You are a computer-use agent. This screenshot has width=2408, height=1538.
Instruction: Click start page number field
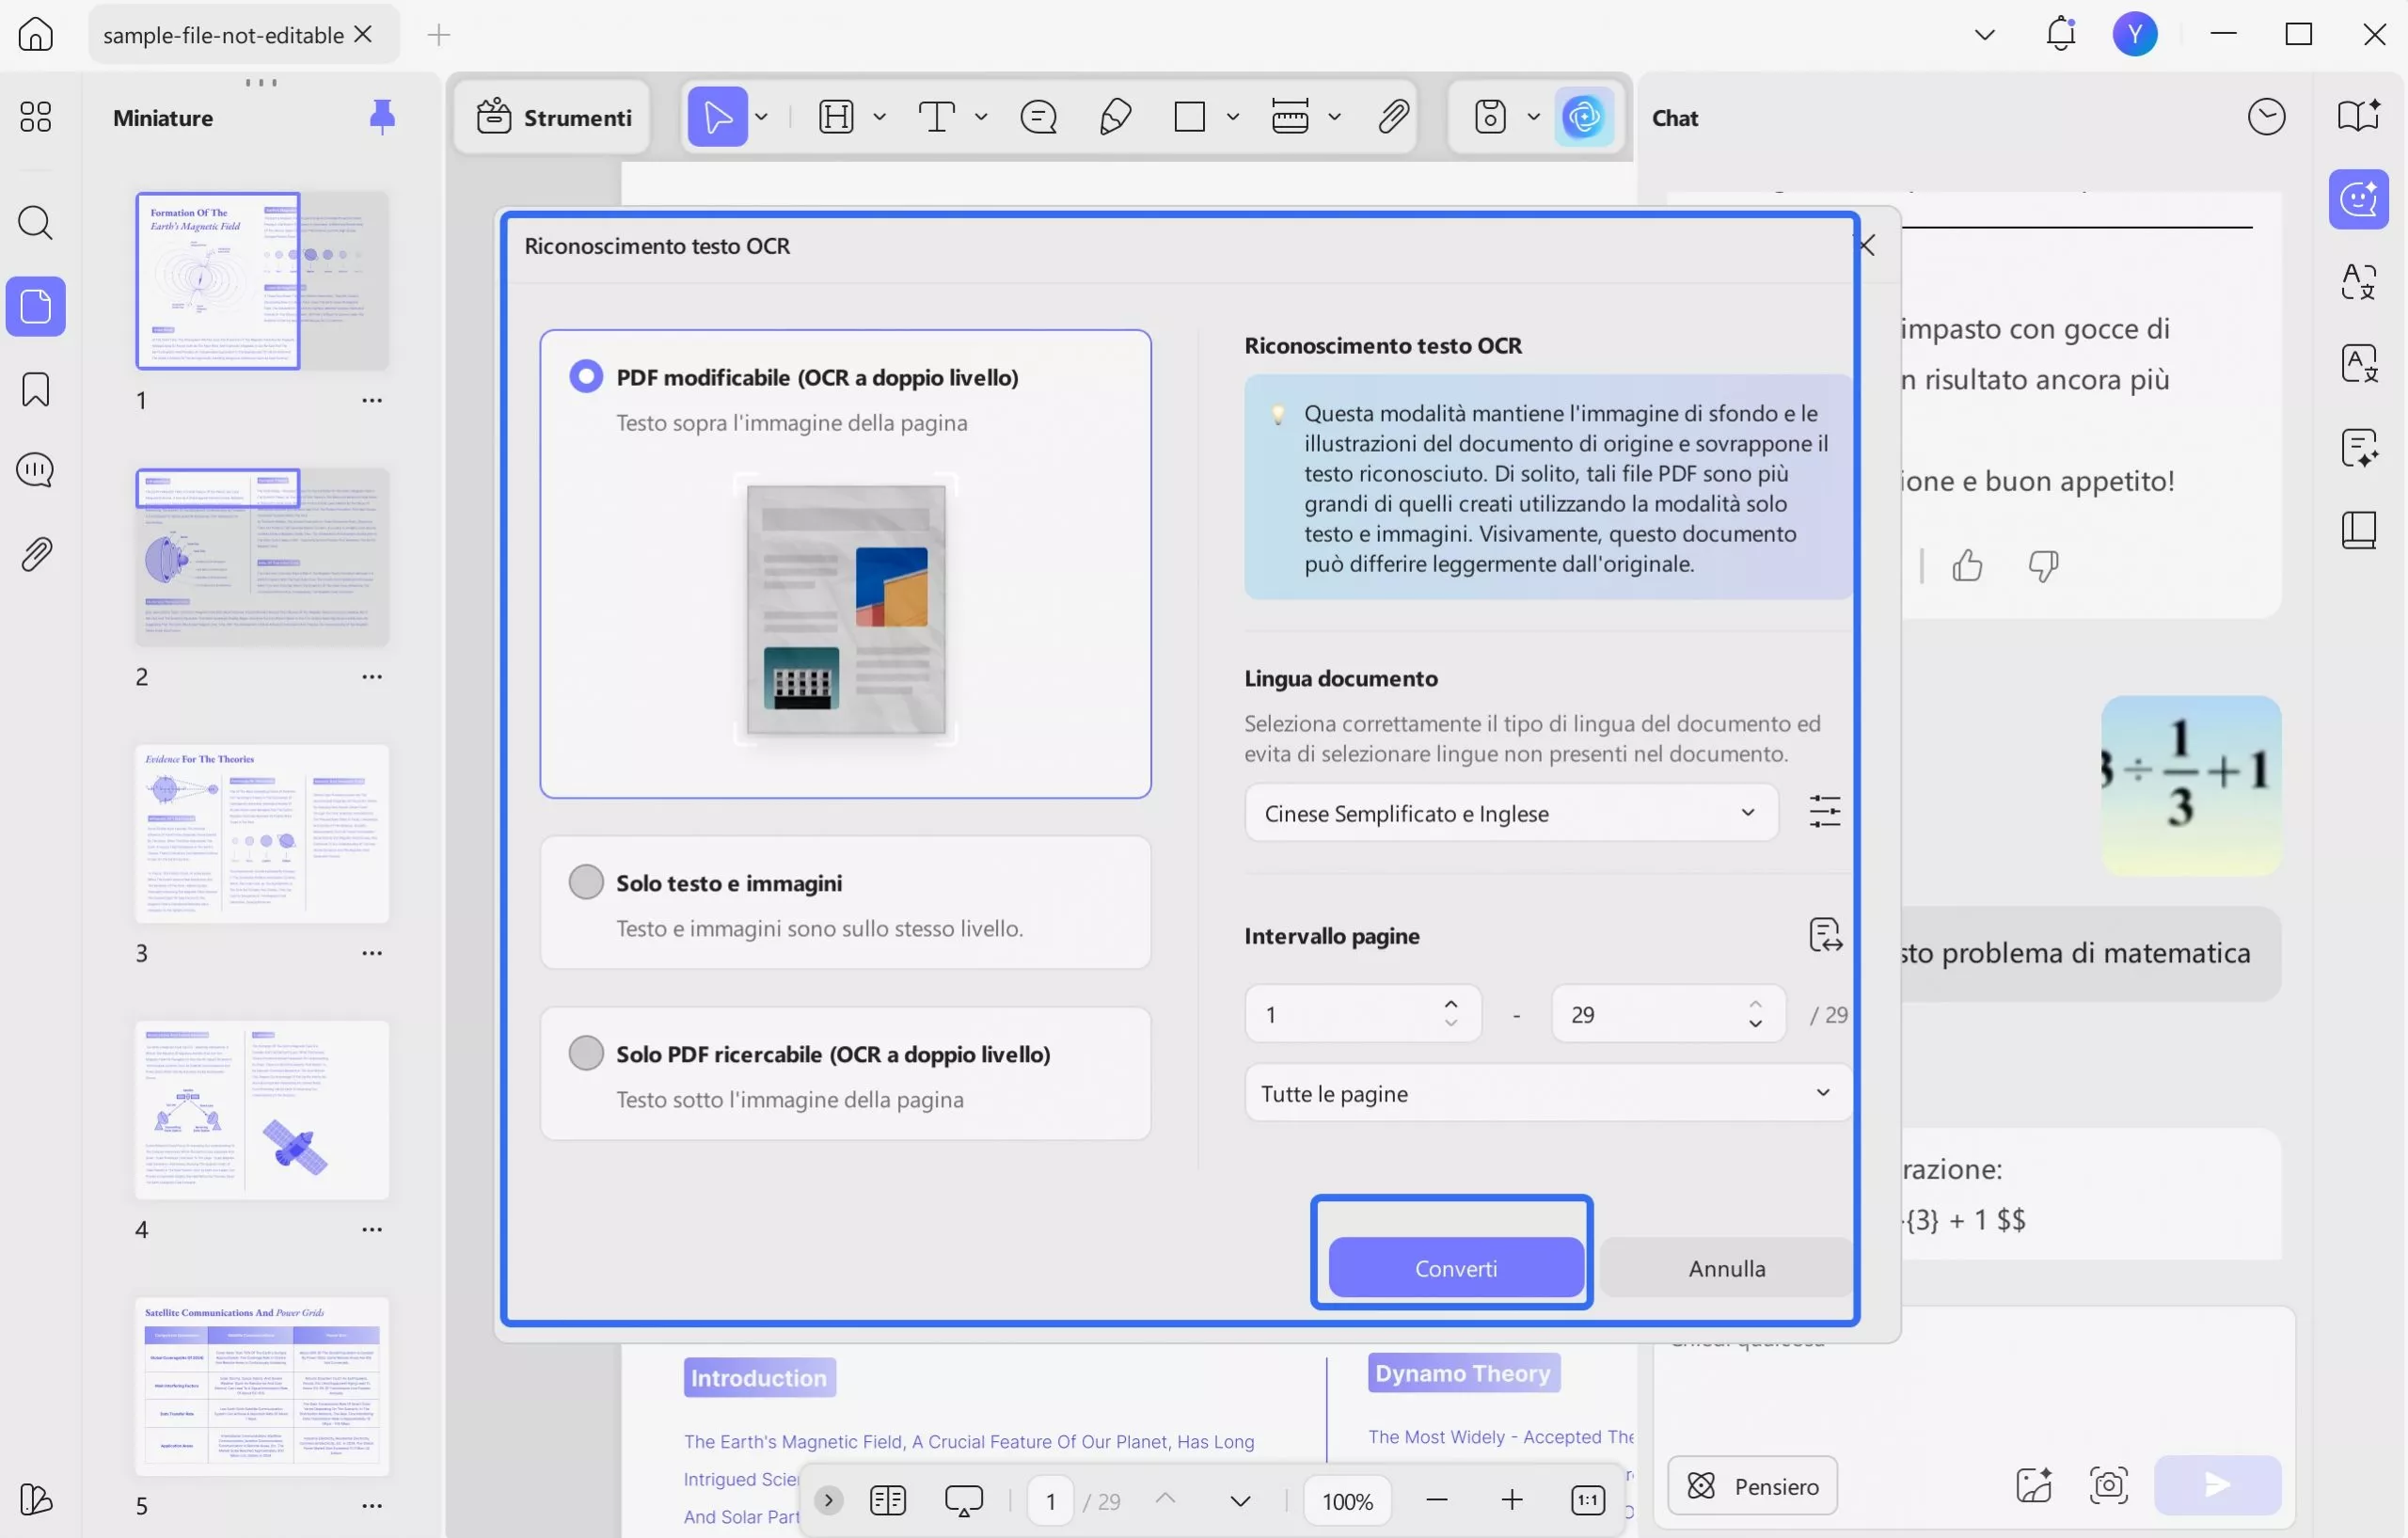(1363, 1014)
